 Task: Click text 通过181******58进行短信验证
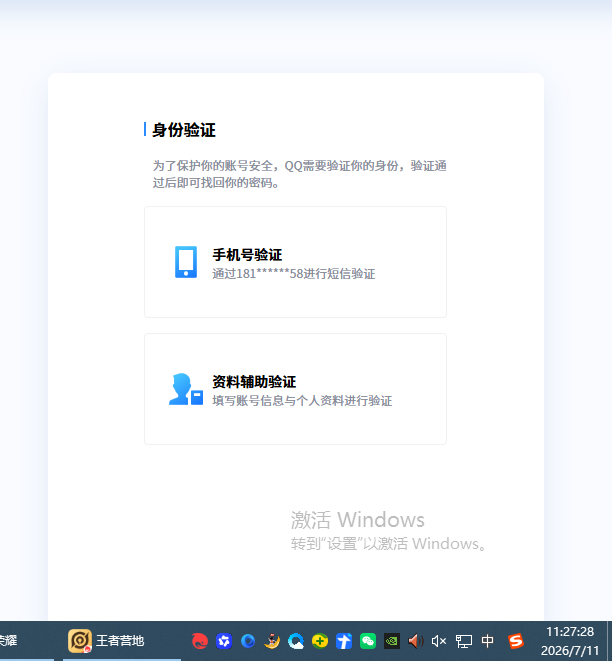click(x=293, y=274)
